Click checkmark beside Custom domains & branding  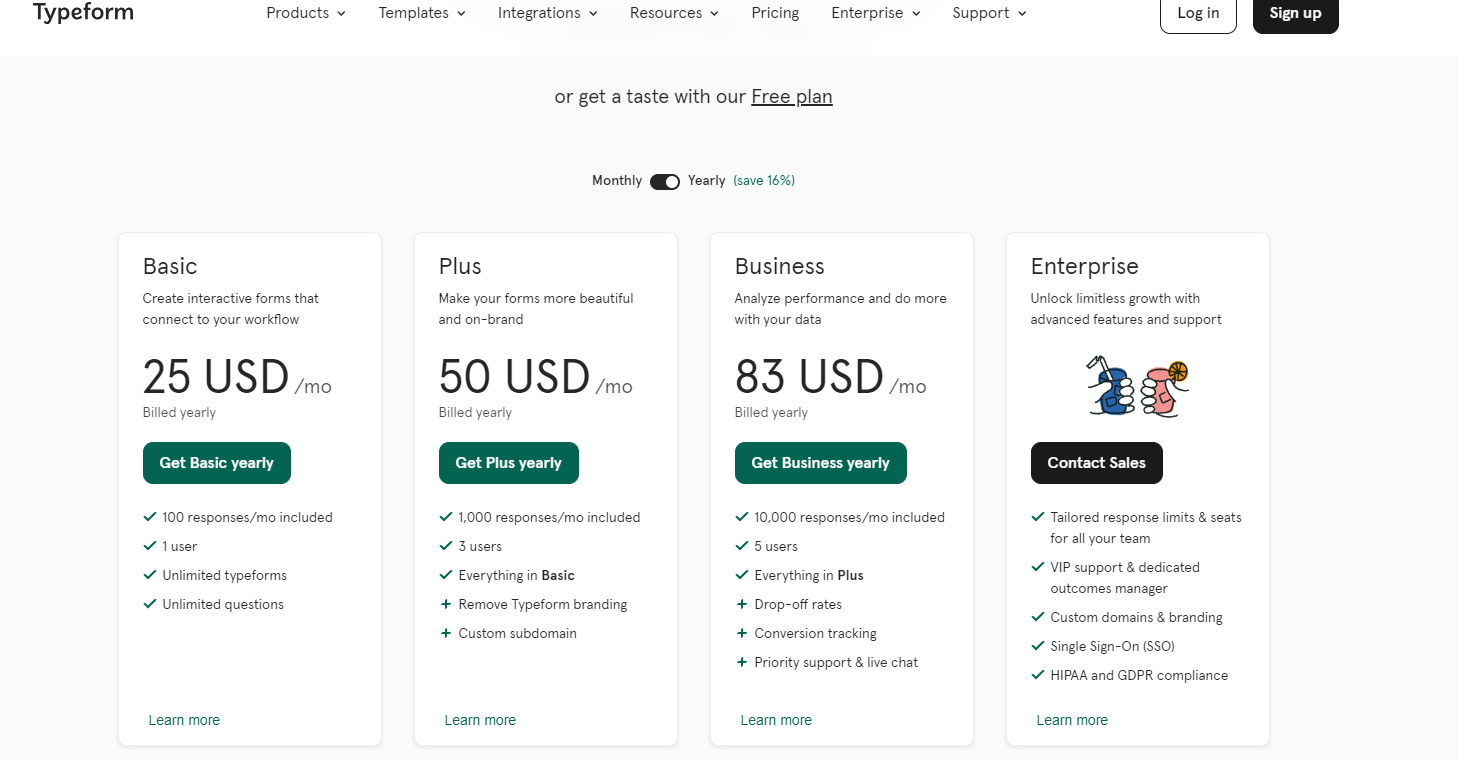point(1038,617)
